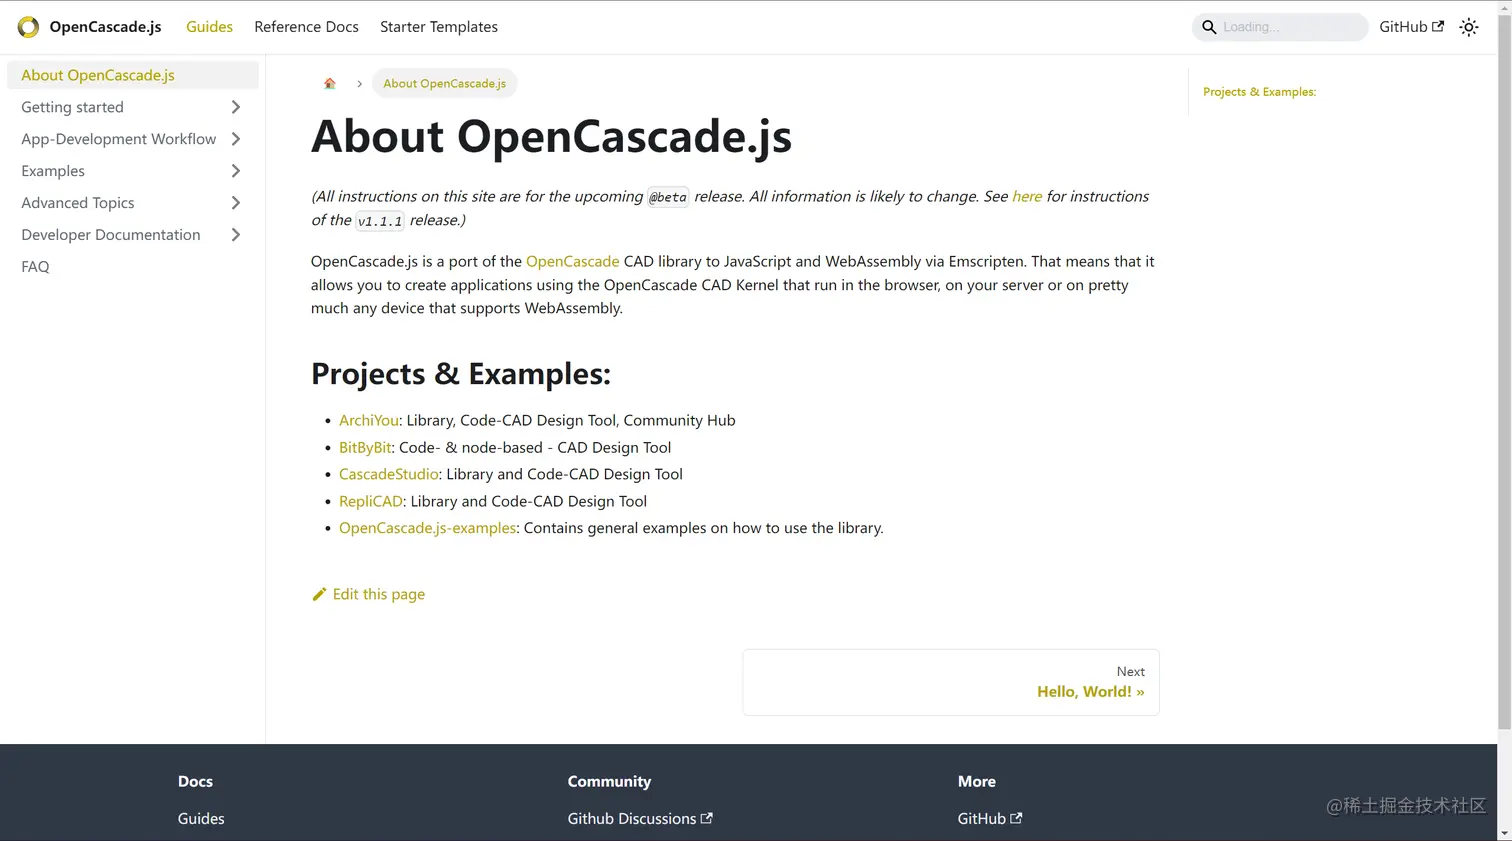Open Advanced Topics sidebar item
The height and width of the screenshot is (841, 1512).
point(77,203)
